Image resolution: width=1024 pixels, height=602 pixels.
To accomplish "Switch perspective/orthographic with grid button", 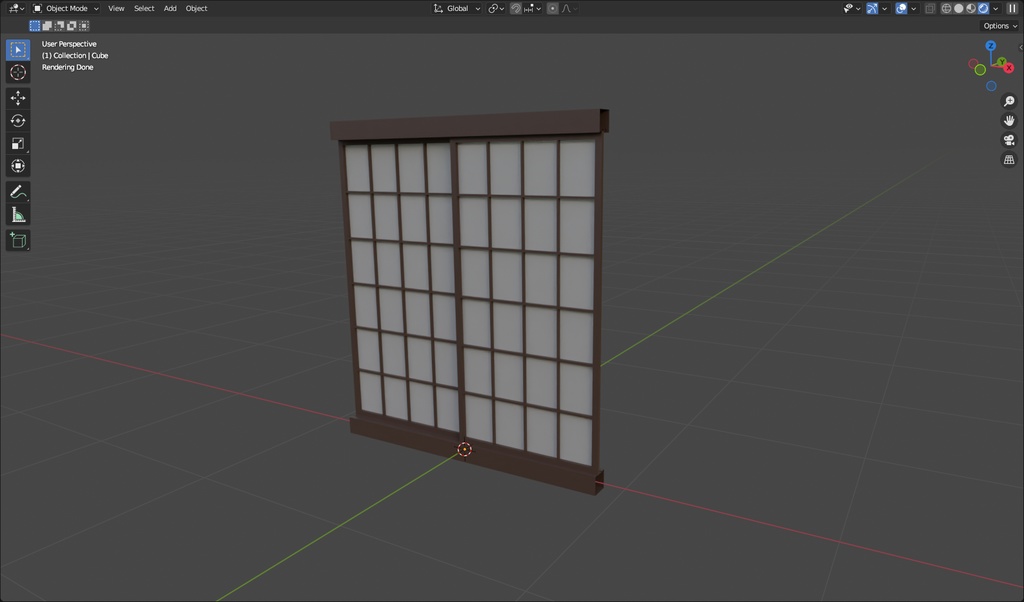I will pos(1009,160).
